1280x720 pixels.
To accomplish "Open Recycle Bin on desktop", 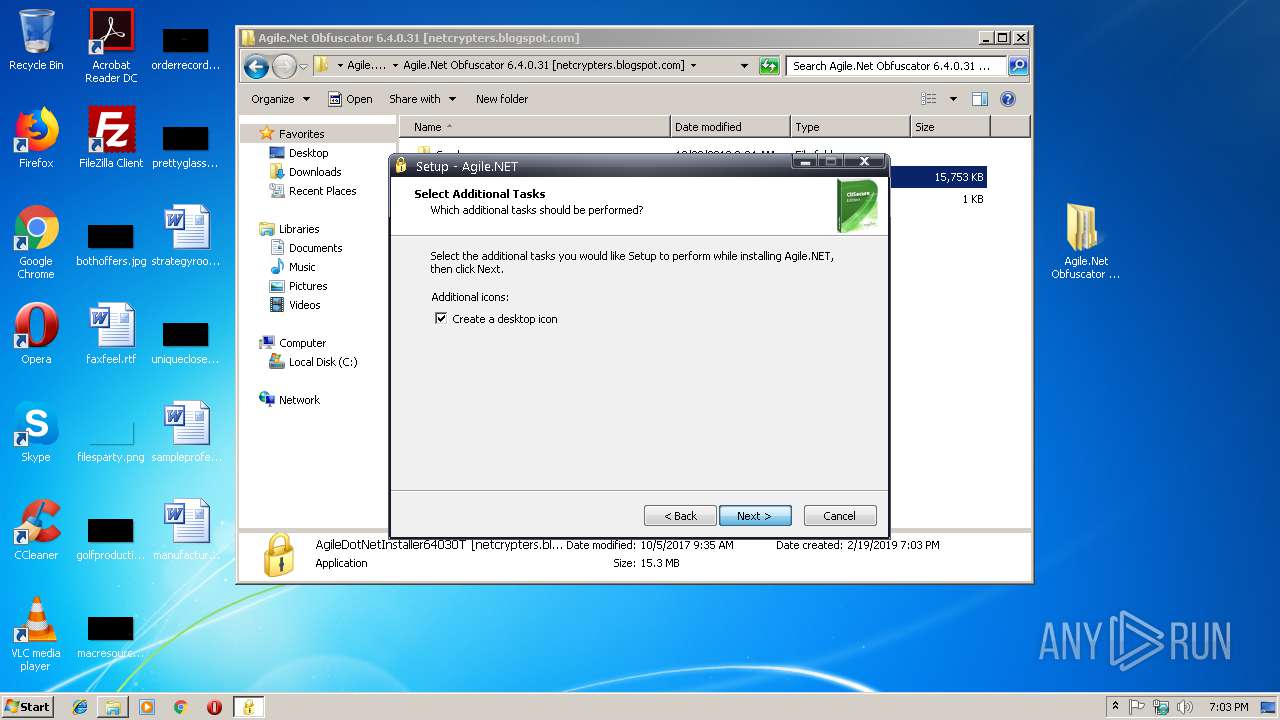I will [36, 41].
